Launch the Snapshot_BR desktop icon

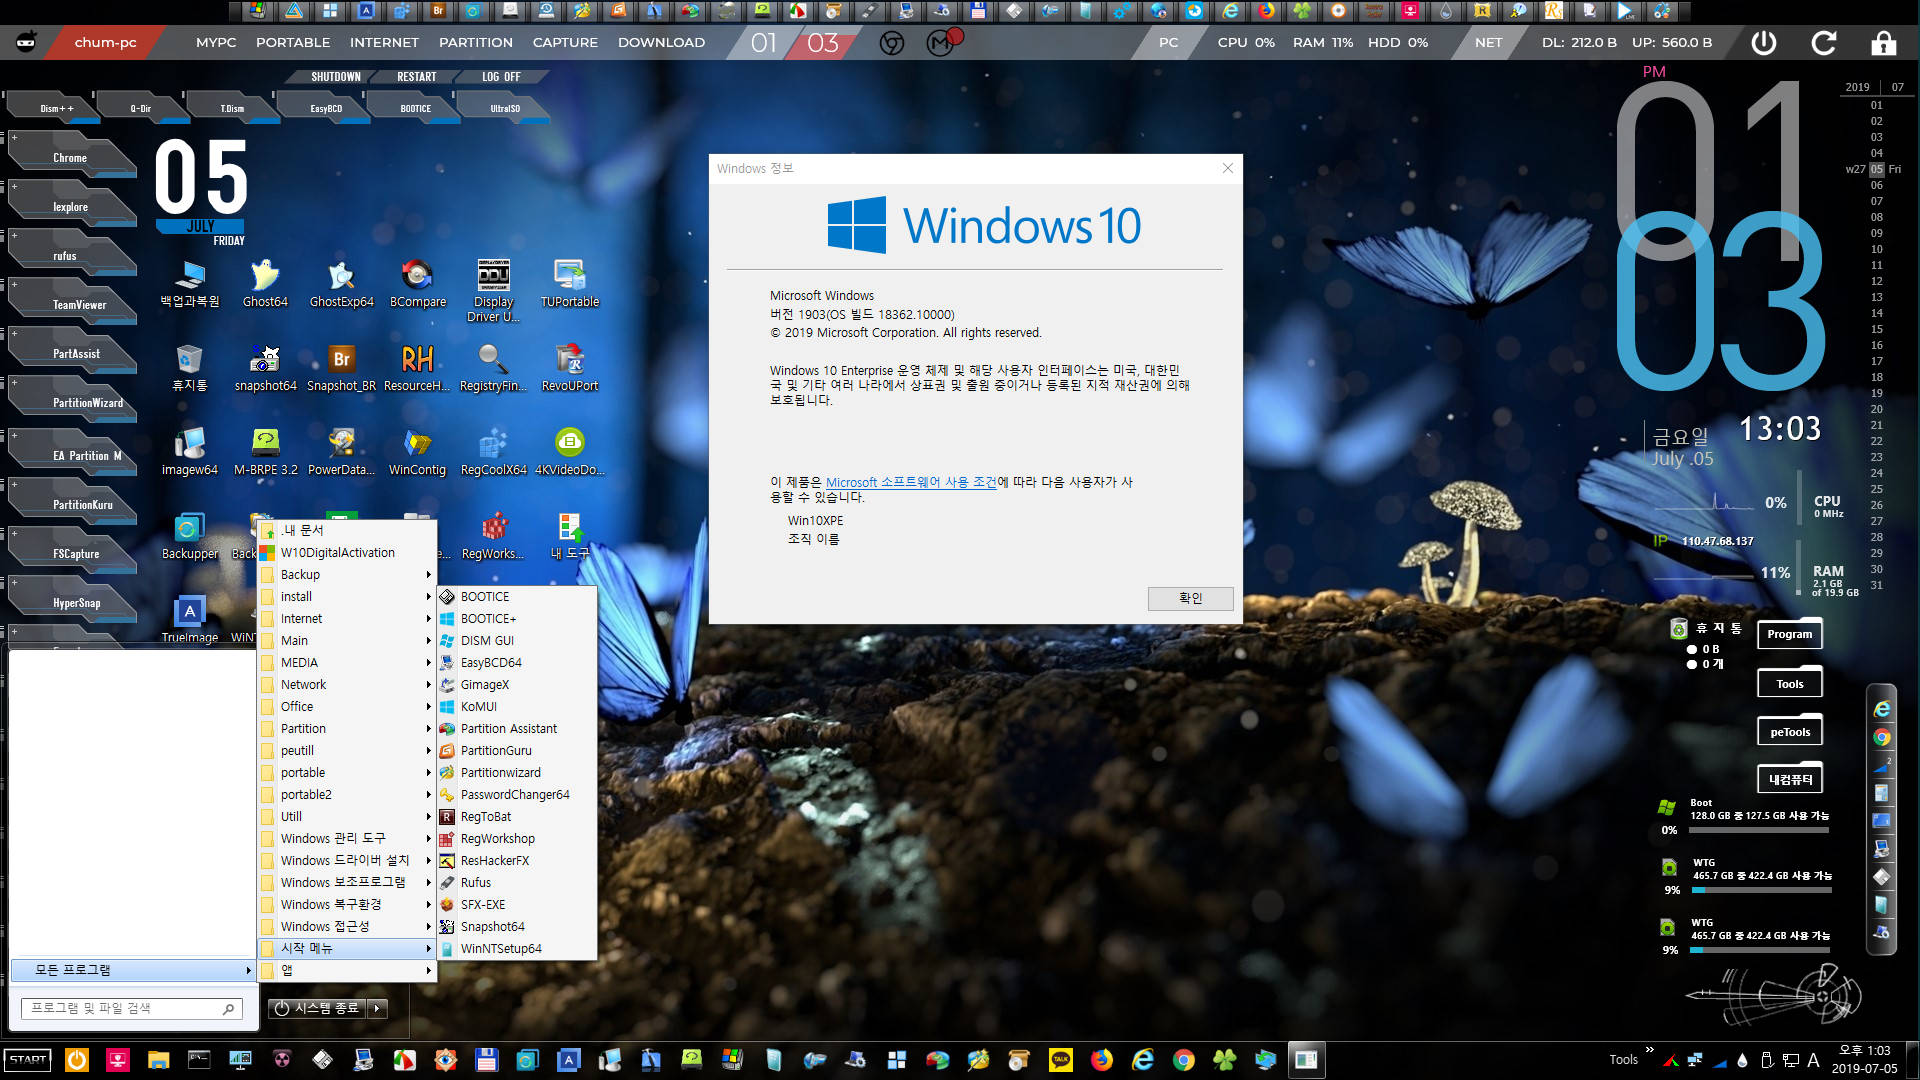pyautogui.click(x=342, y=368)
